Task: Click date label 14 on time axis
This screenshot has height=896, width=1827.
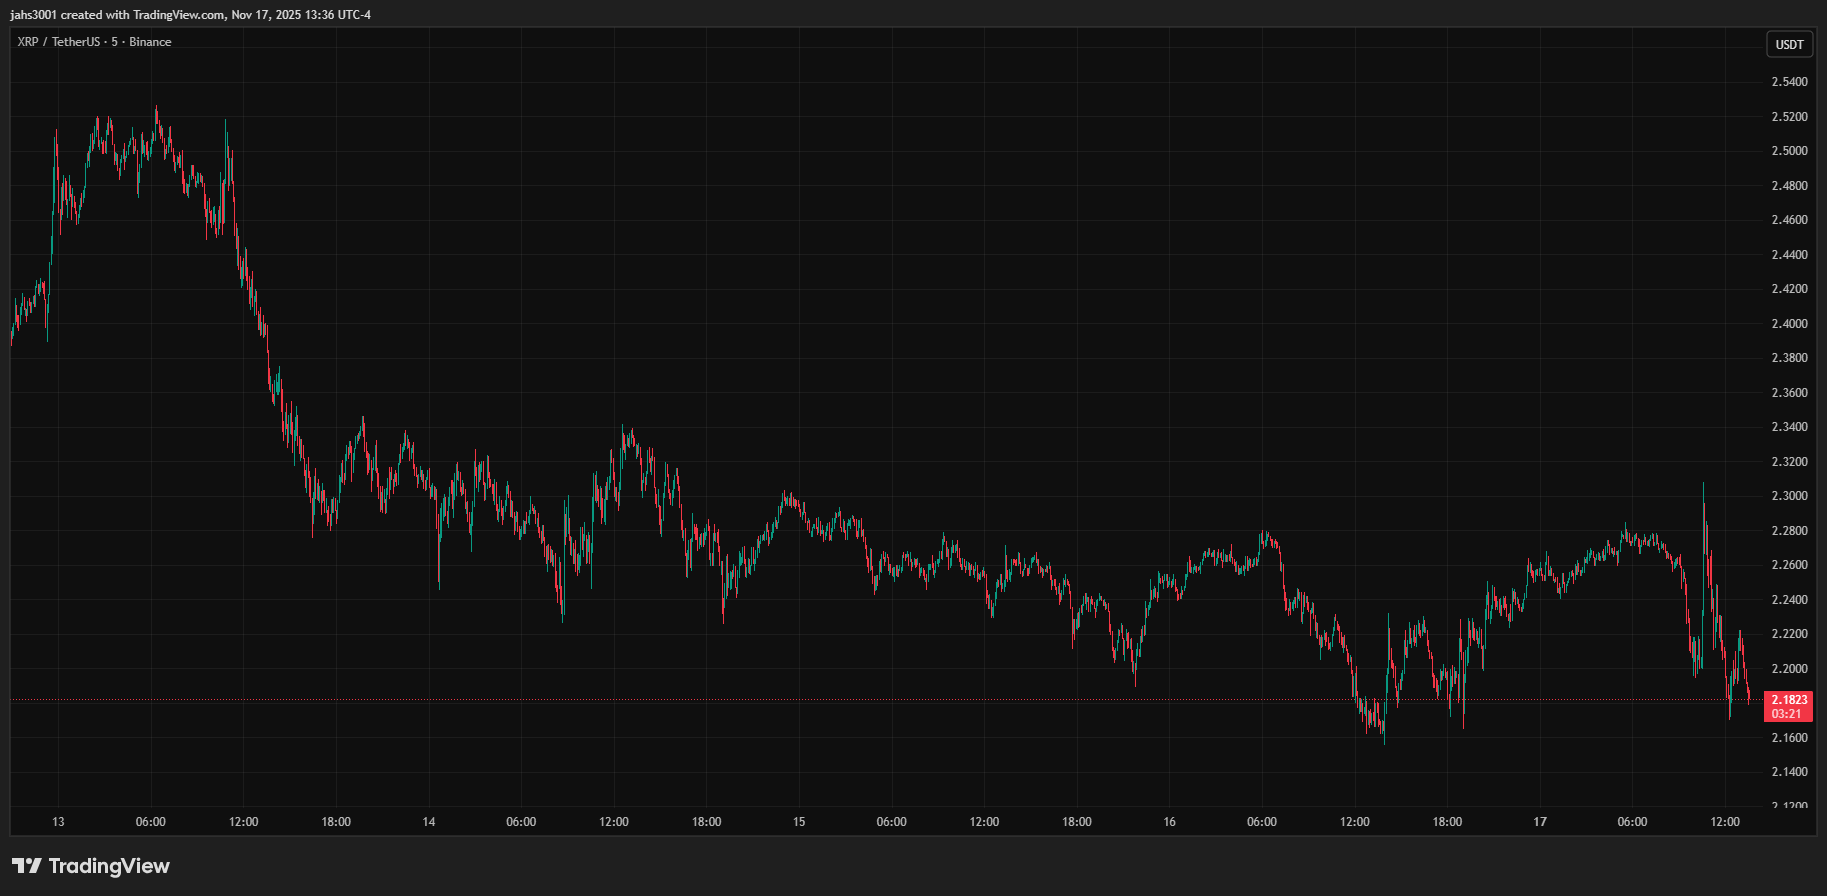Action: tap(429, 822)
